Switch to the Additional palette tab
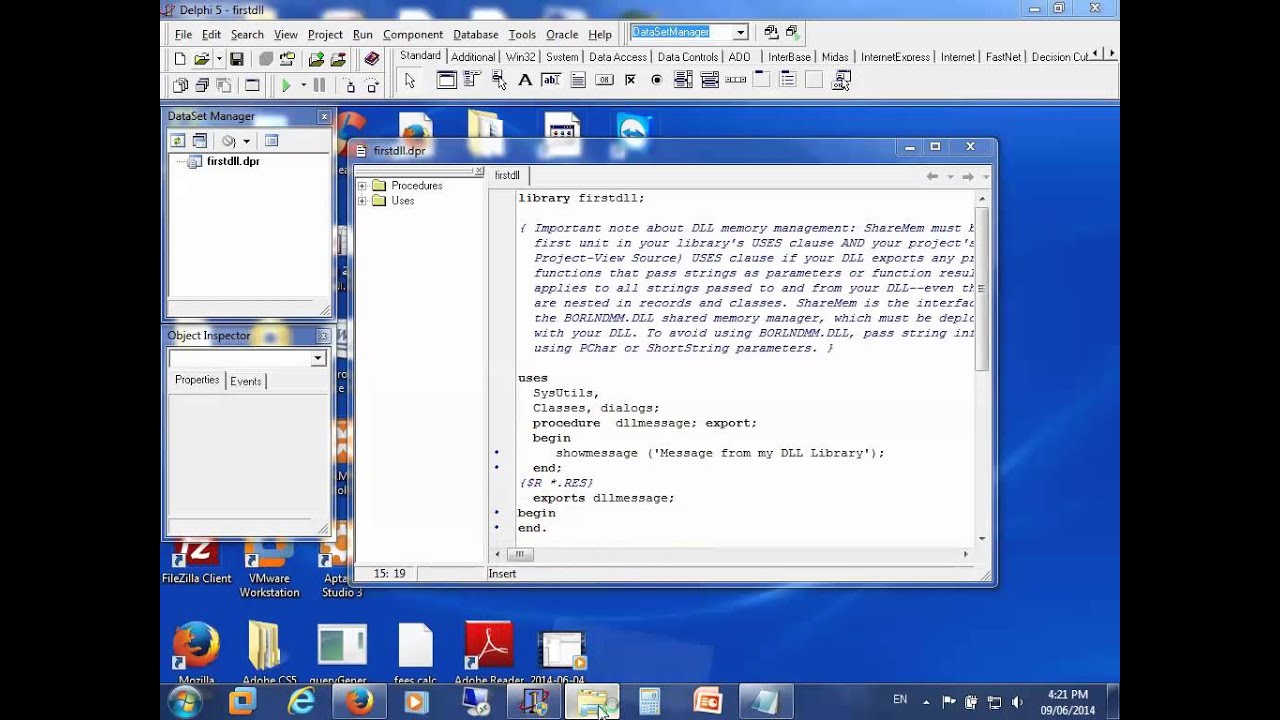This screenshot has height=720, width=1280. pyautogui.click(x=473, y=57)
